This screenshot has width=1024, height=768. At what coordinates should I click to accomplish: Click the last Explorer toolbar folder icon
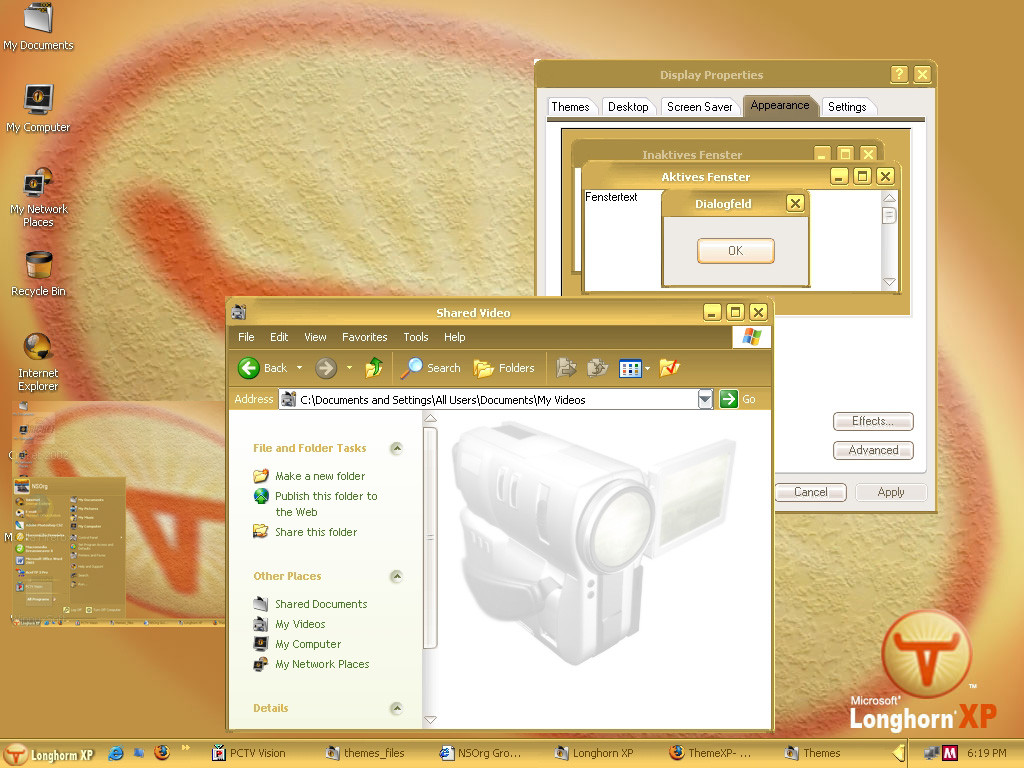tap(669, 368)
